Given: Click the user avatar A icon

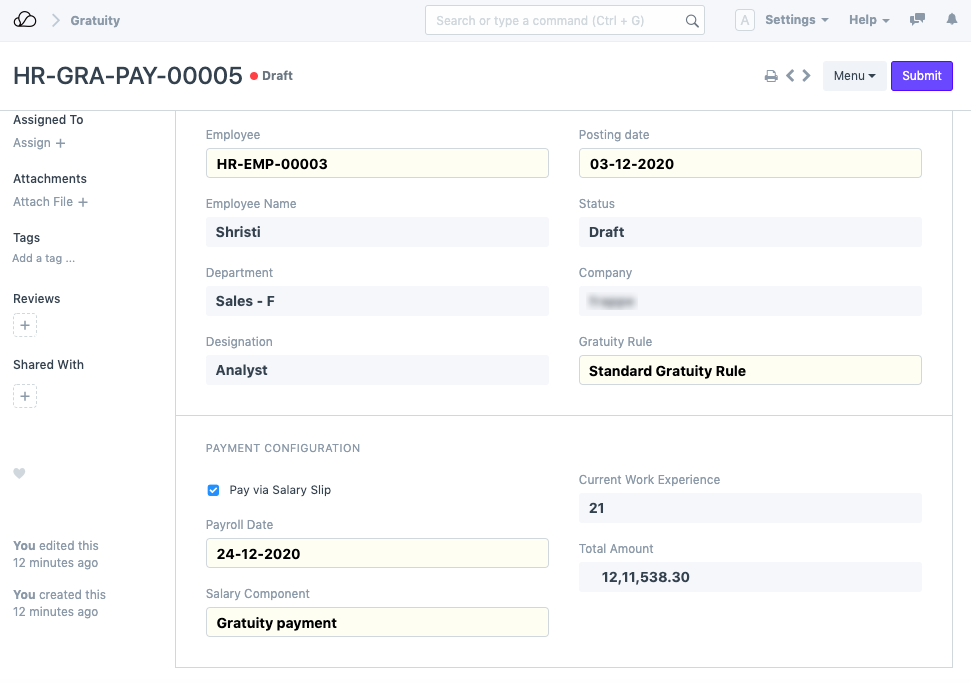Looking at the screenshot, I should [x=744, y=20].
